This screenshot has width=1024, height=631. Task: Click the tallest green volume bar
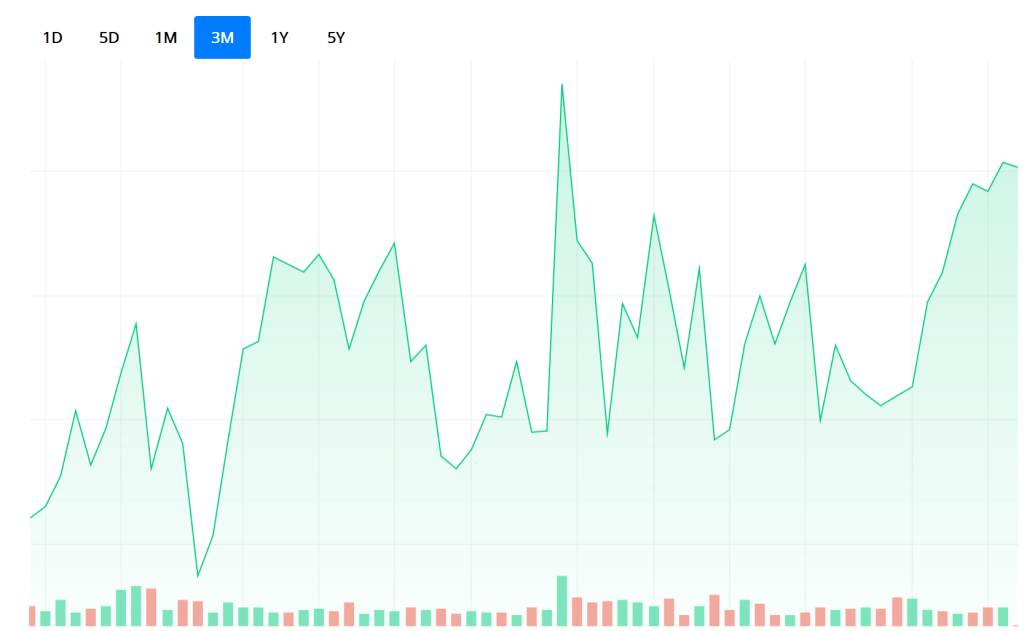(562, 600)
